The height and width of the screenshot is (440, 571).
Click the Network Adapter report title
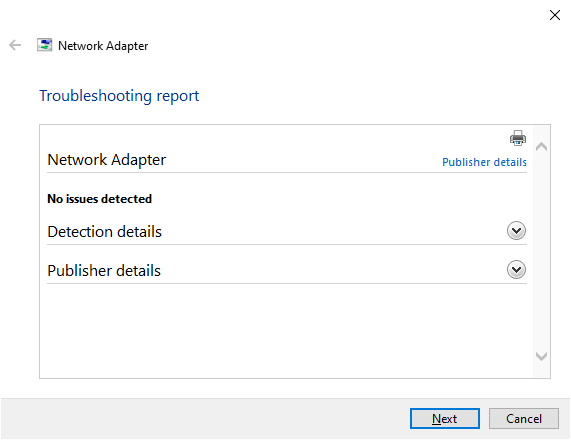107,160
